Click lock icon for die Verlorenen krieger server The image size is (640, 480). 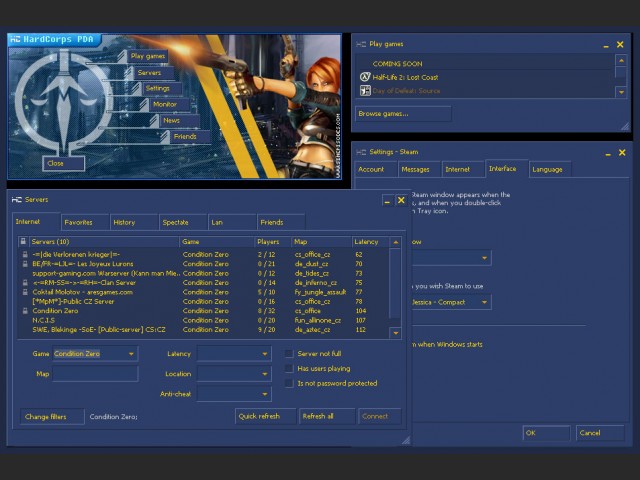pyautogui.click(x=25, y=254)
